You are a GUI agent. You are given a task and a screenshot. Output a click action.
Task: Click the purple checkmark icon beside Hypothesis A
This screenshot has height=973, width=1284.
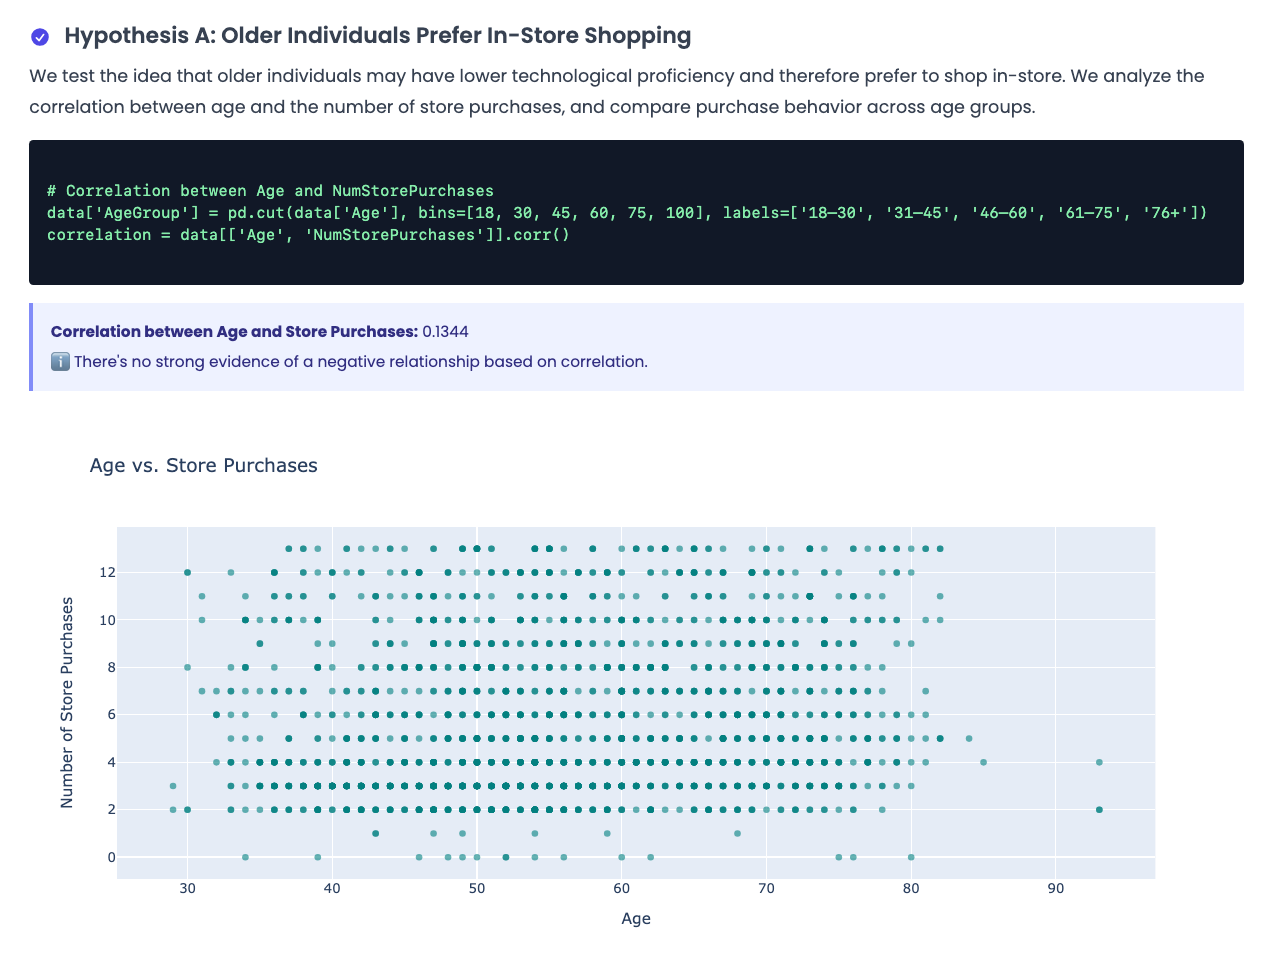click(40, 37)
